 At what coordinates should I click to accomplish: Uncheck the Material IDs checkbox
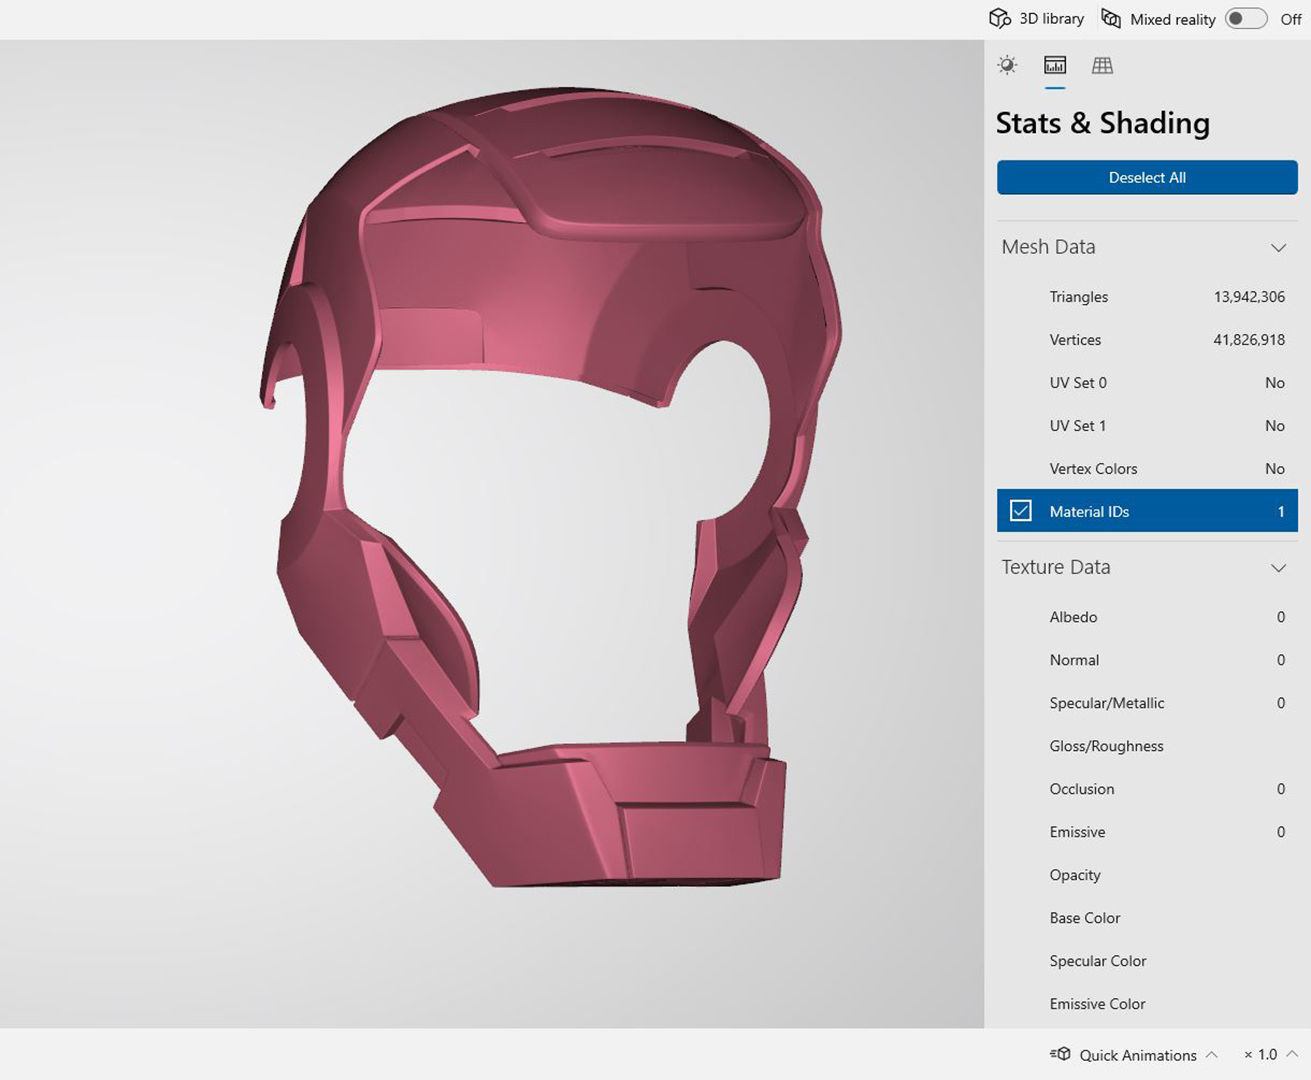click(x=1020, y=511)
